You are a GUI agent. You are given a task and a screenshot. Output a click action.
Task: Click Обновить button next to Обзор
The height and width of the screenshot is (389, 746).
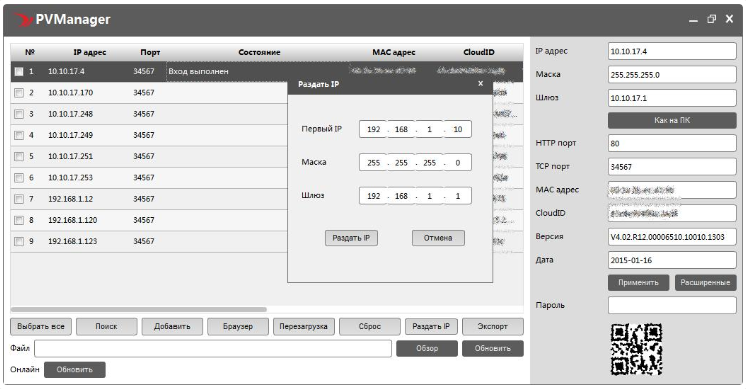pyautogui.click(x=493, y=349)
